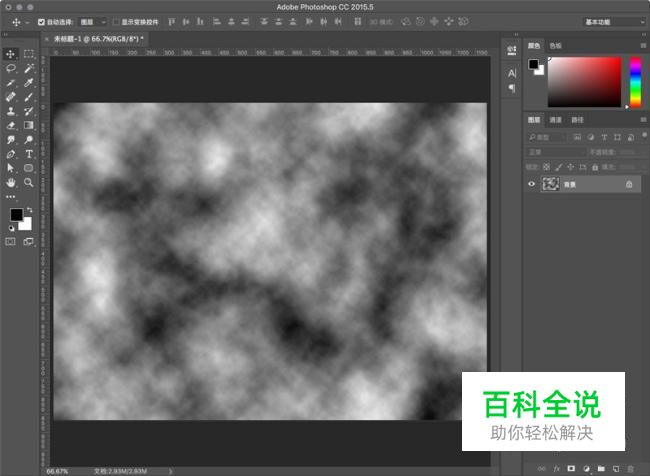Pick a hue on the rainbow hue slider
650x476 pixels.
[635, 82]
